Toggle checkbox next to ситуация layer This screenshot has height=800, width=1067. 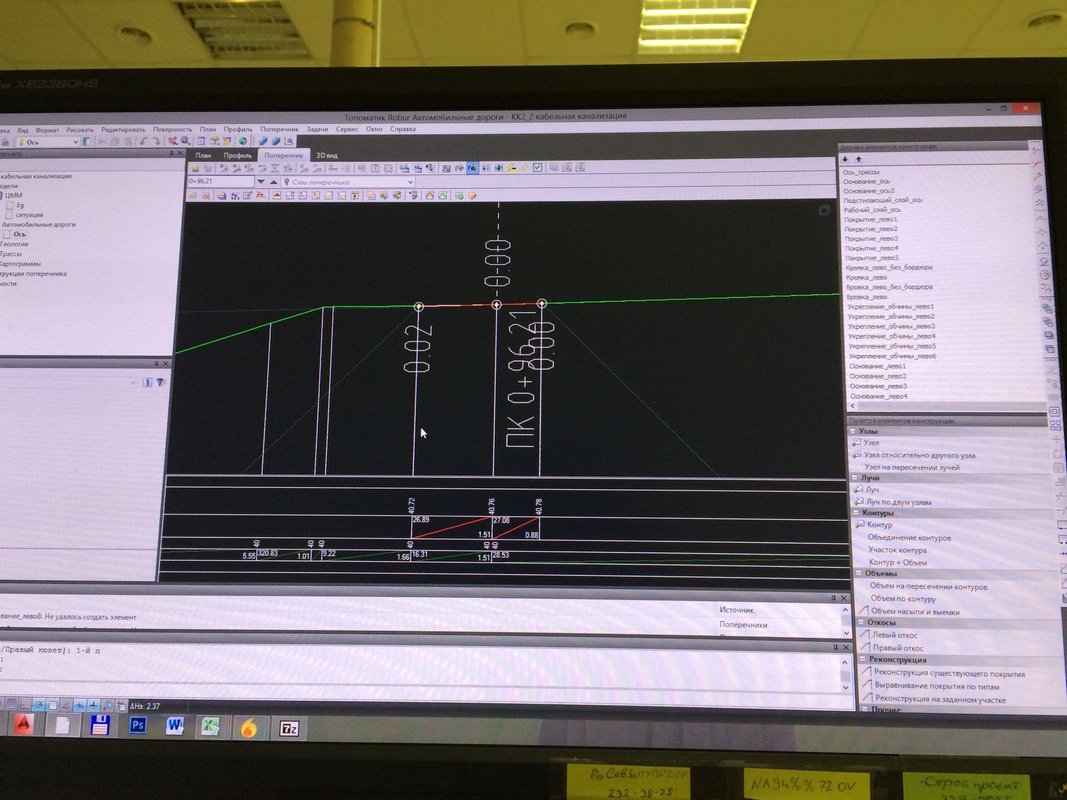[x=9, y=214]
